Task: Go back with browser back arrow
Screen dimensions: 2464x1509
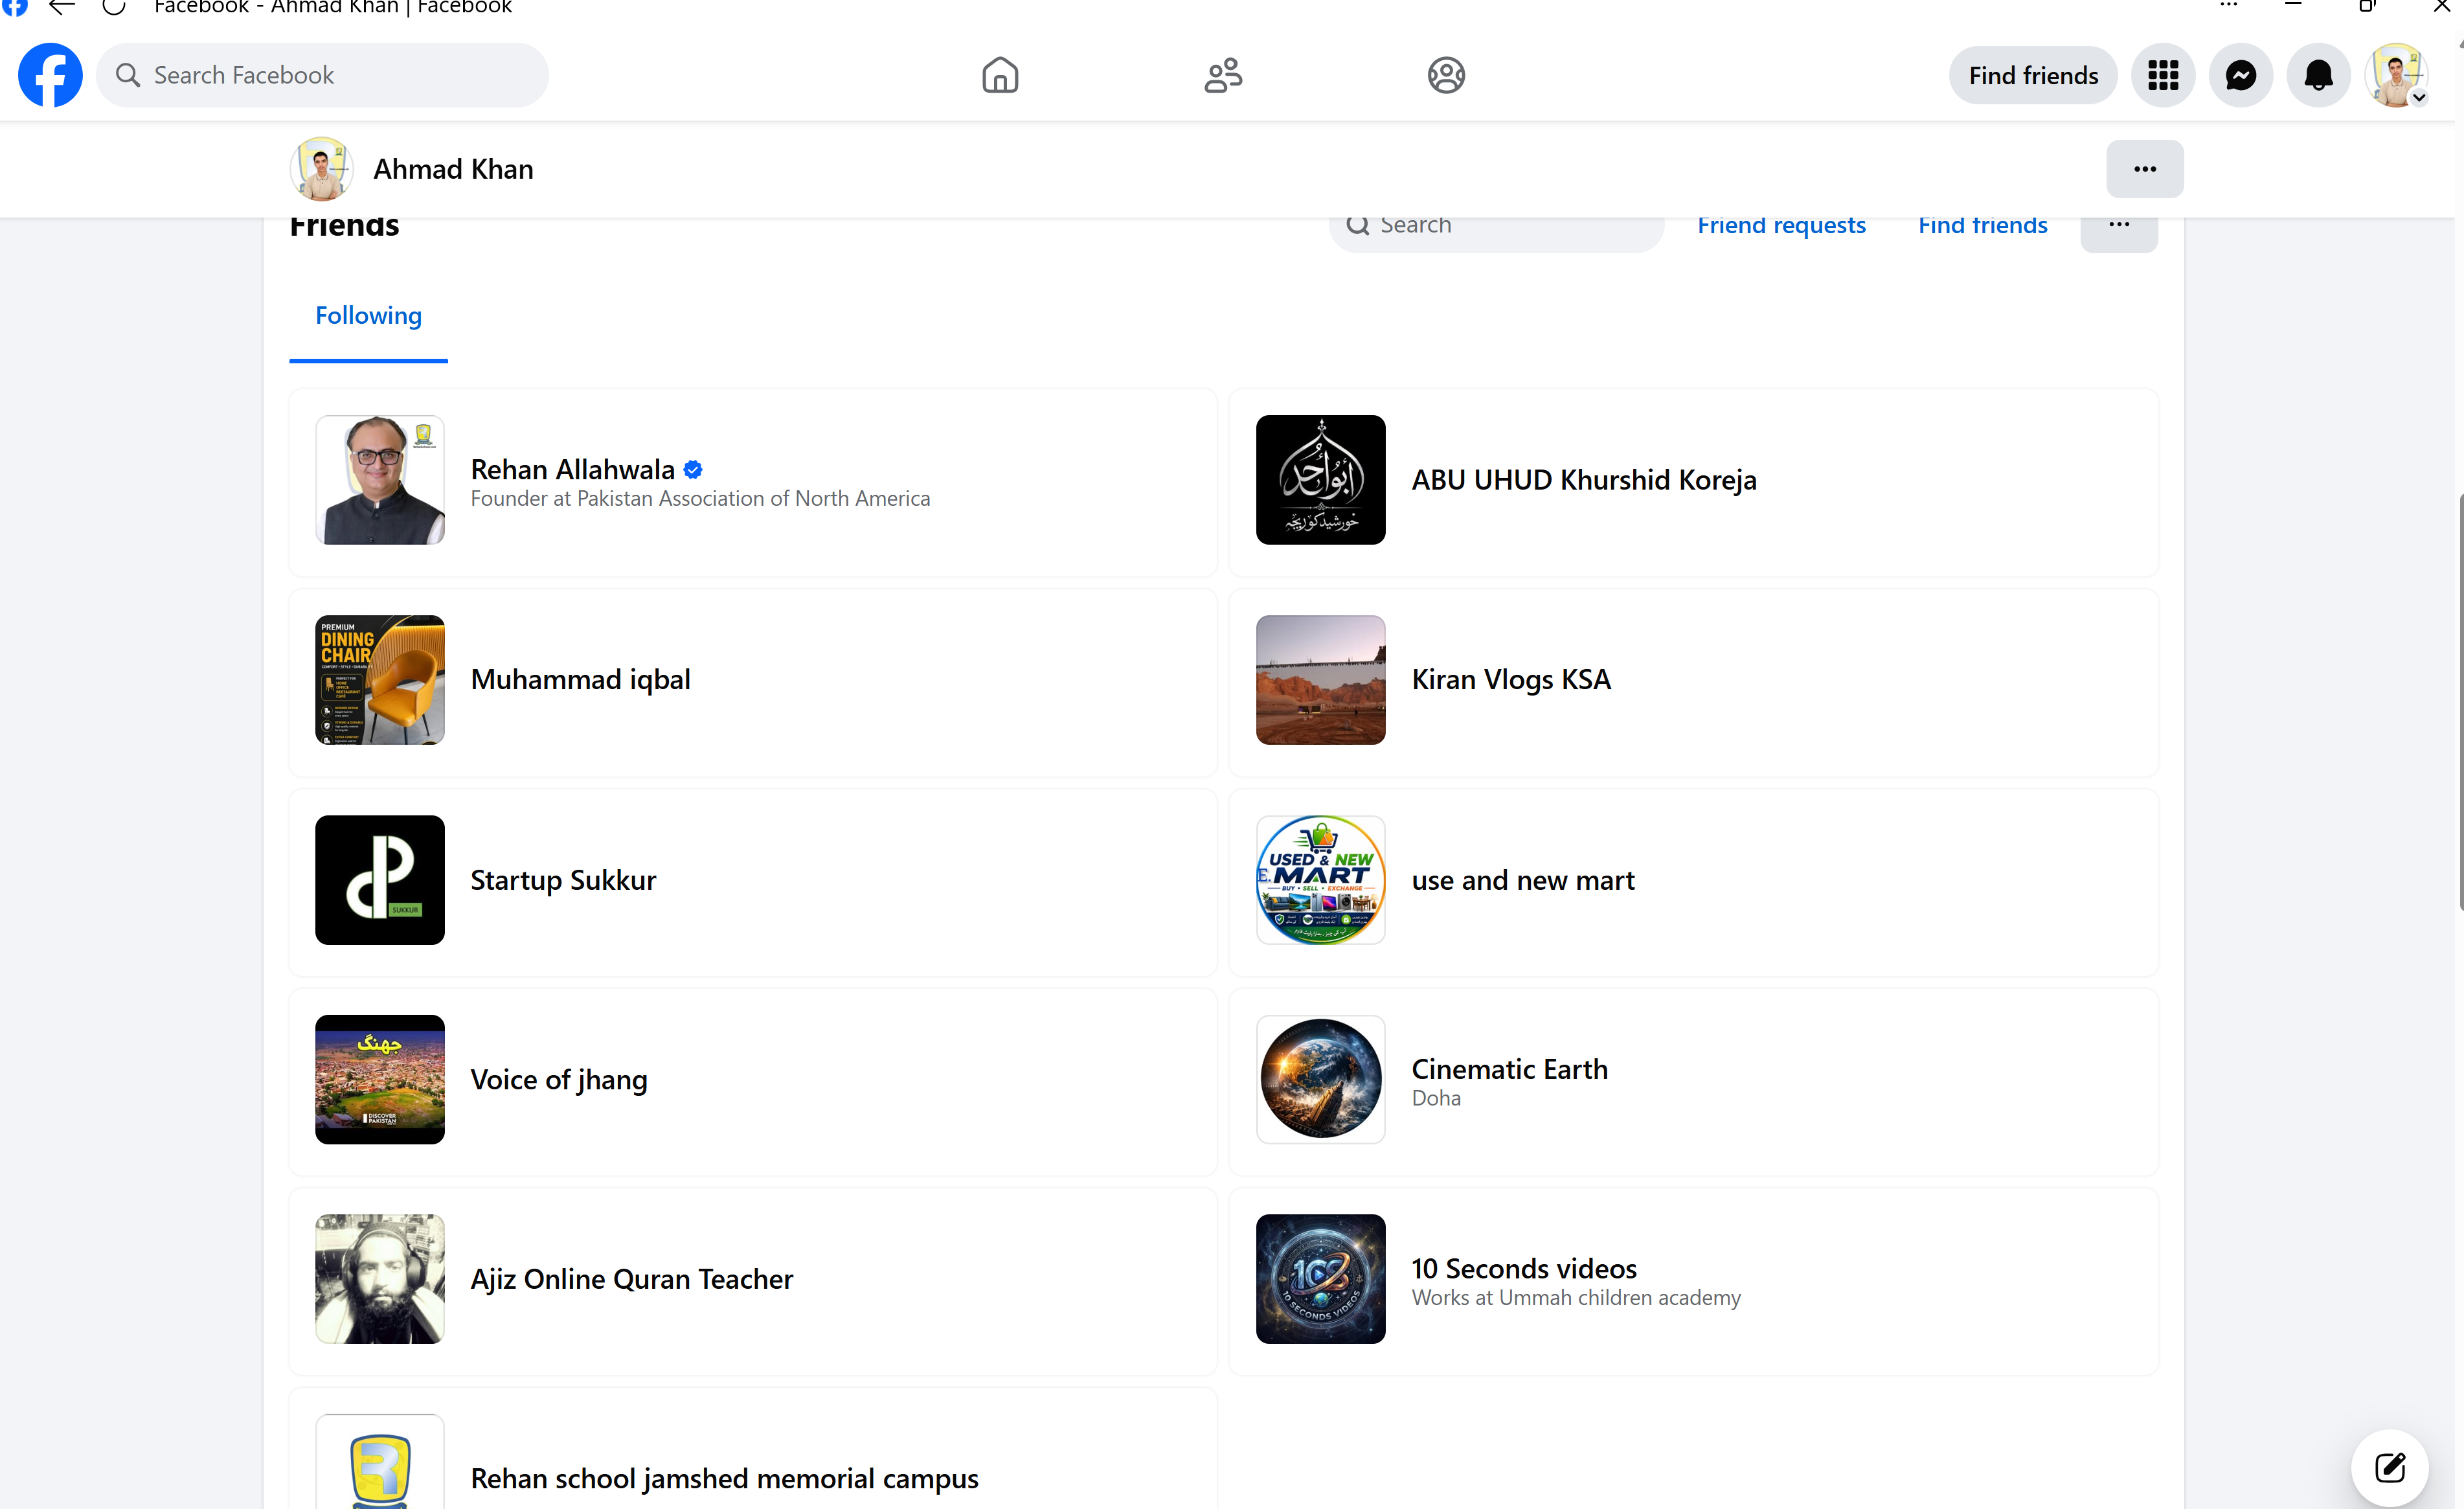Action: [62, 7]
